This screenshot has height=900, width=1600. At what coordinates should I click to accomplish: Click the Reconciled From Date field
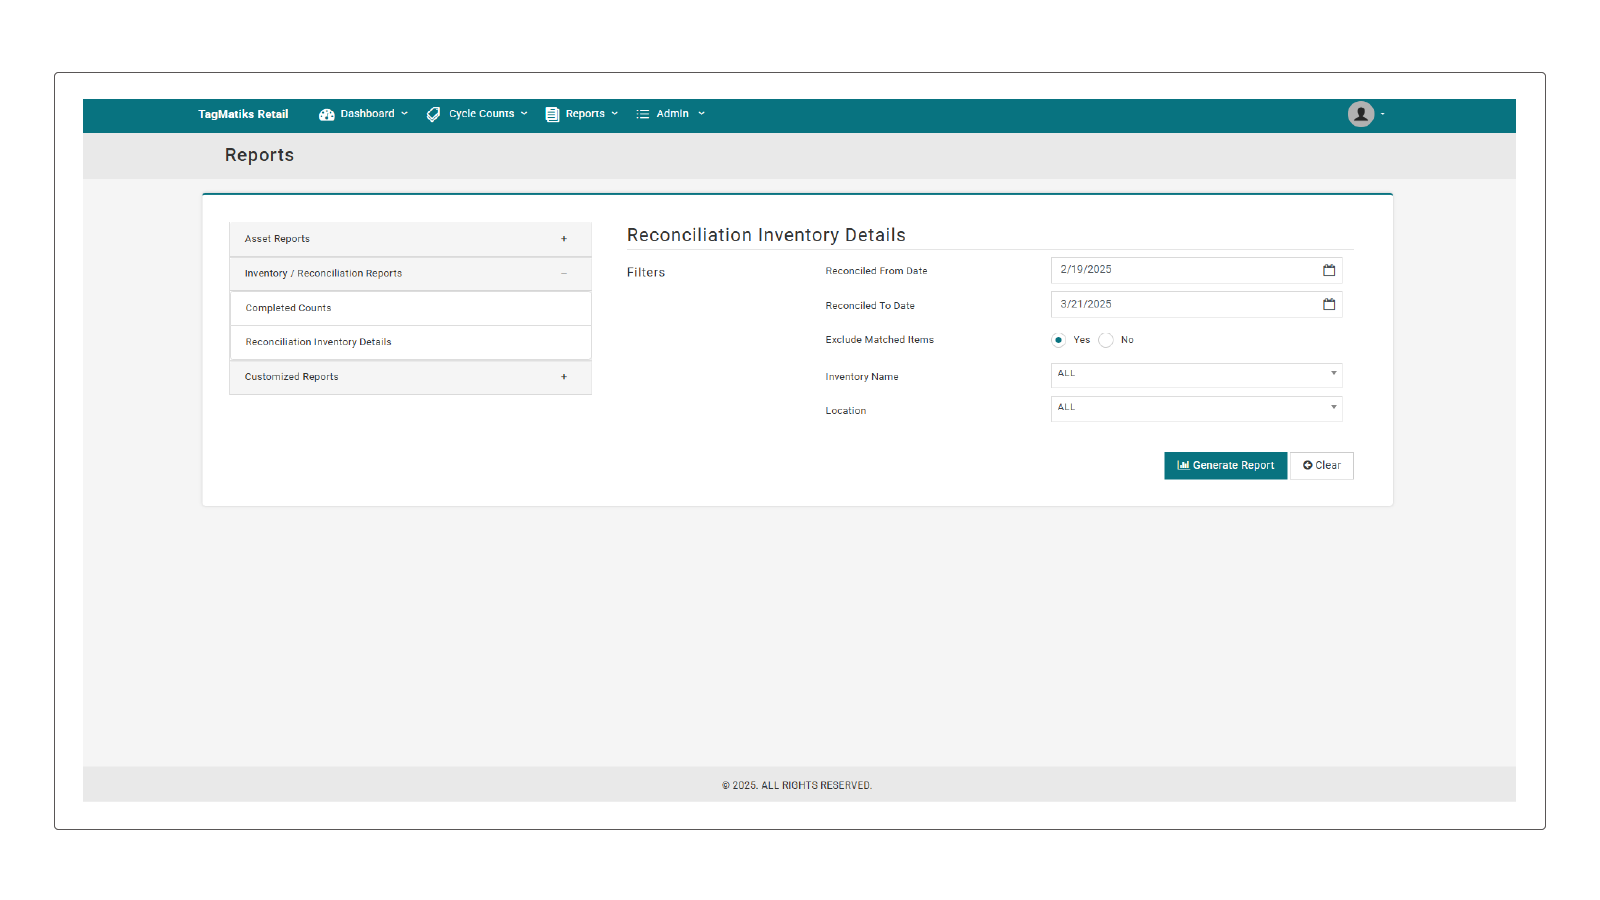pos(1196,270)
